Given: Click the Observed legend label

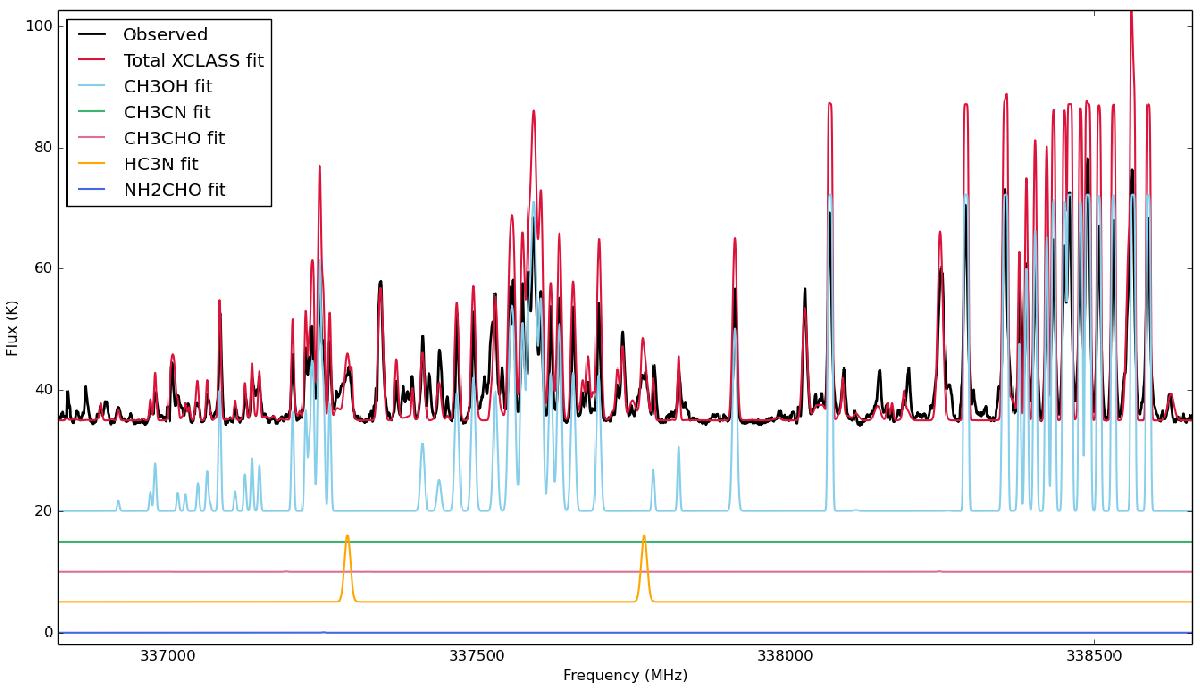Looking at the screenshot, I should (172, 35).
